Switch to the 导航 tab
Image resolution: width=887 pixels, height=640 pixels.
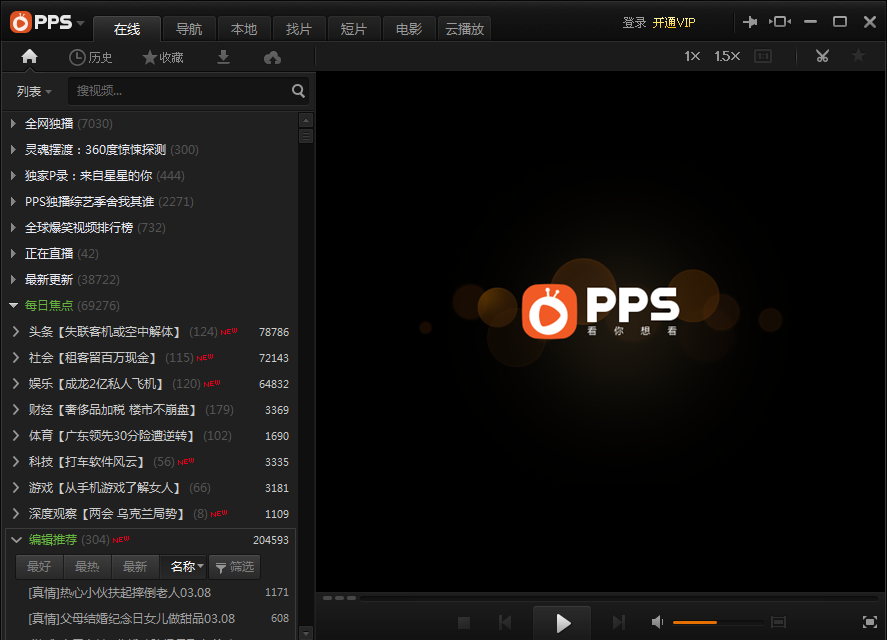coord(189,29)
